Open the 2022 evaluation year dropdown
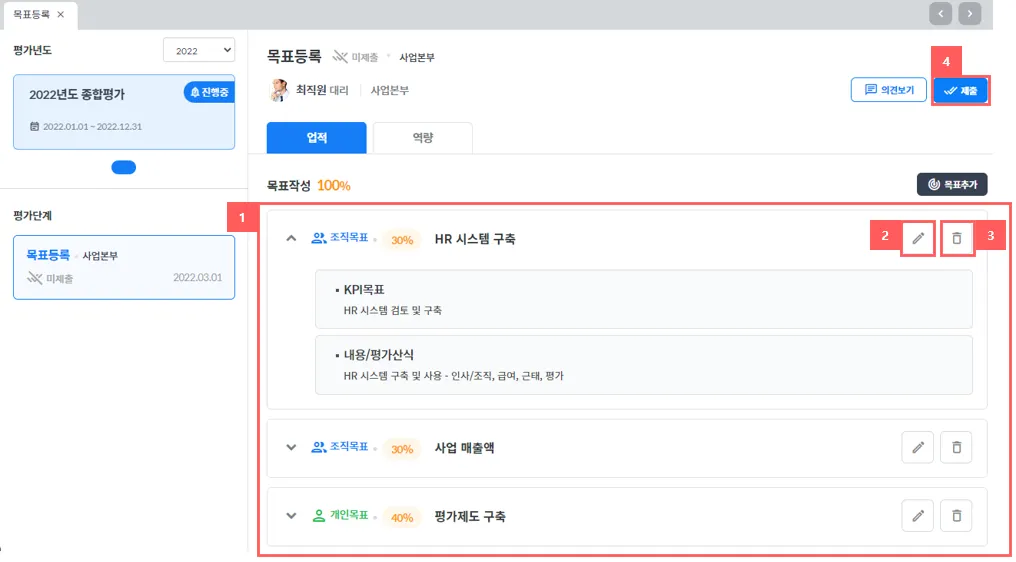This screenshot has width=1016, height=562. point(198,50)
